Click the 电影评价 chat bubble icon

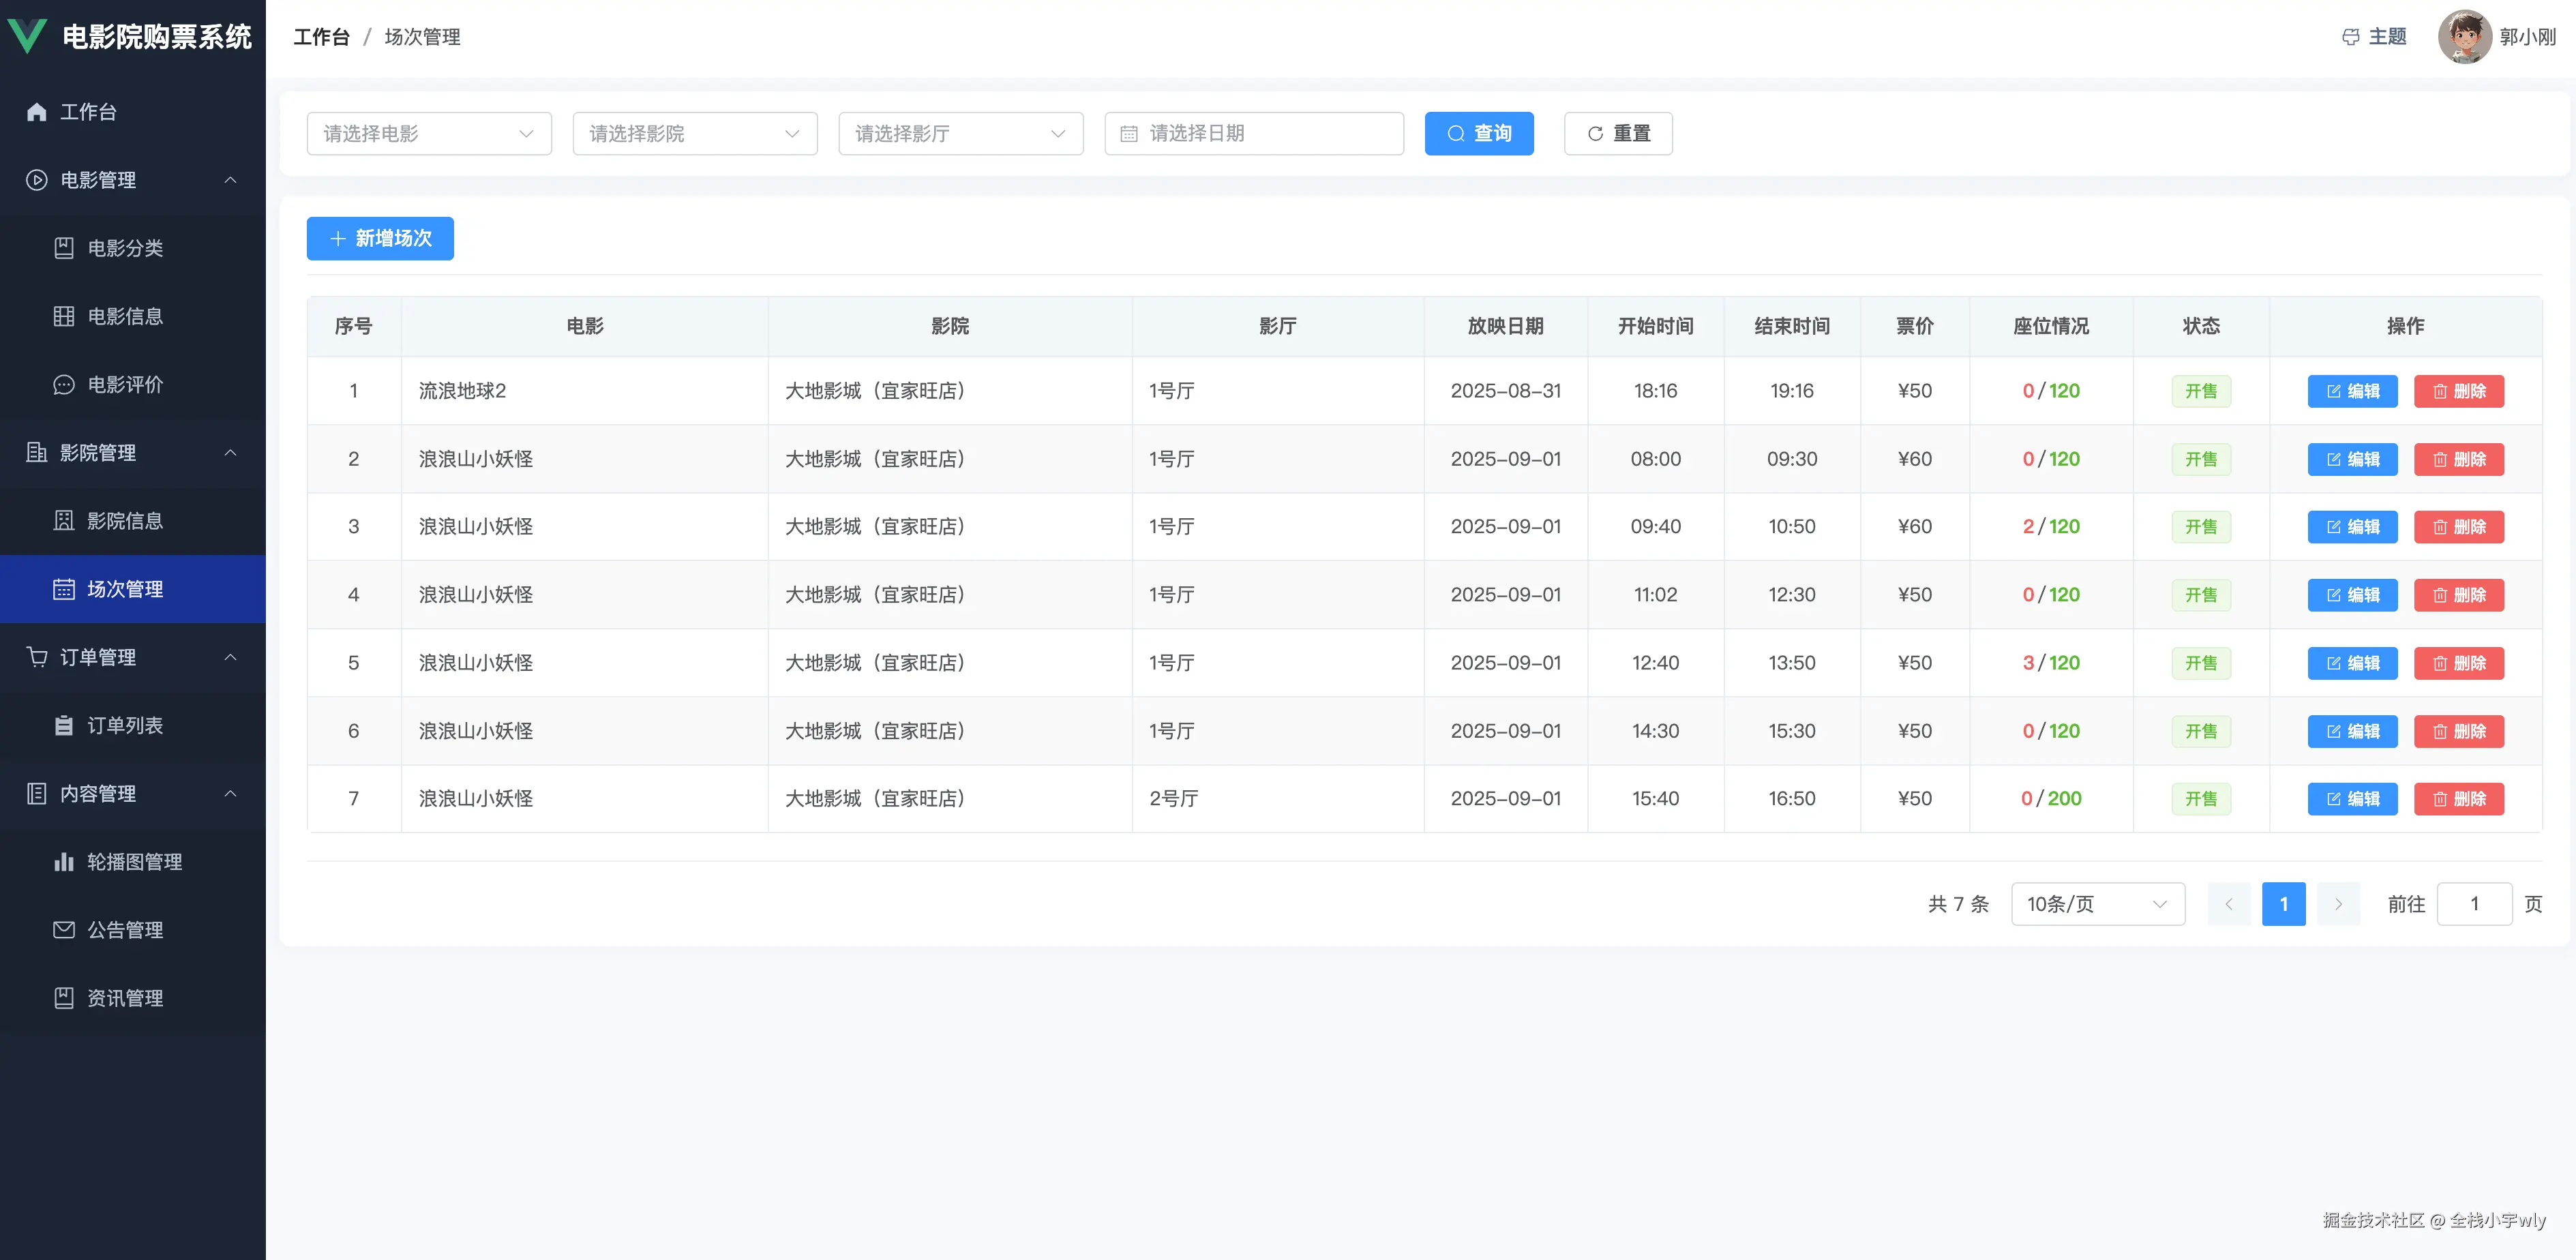pos(64,385)
